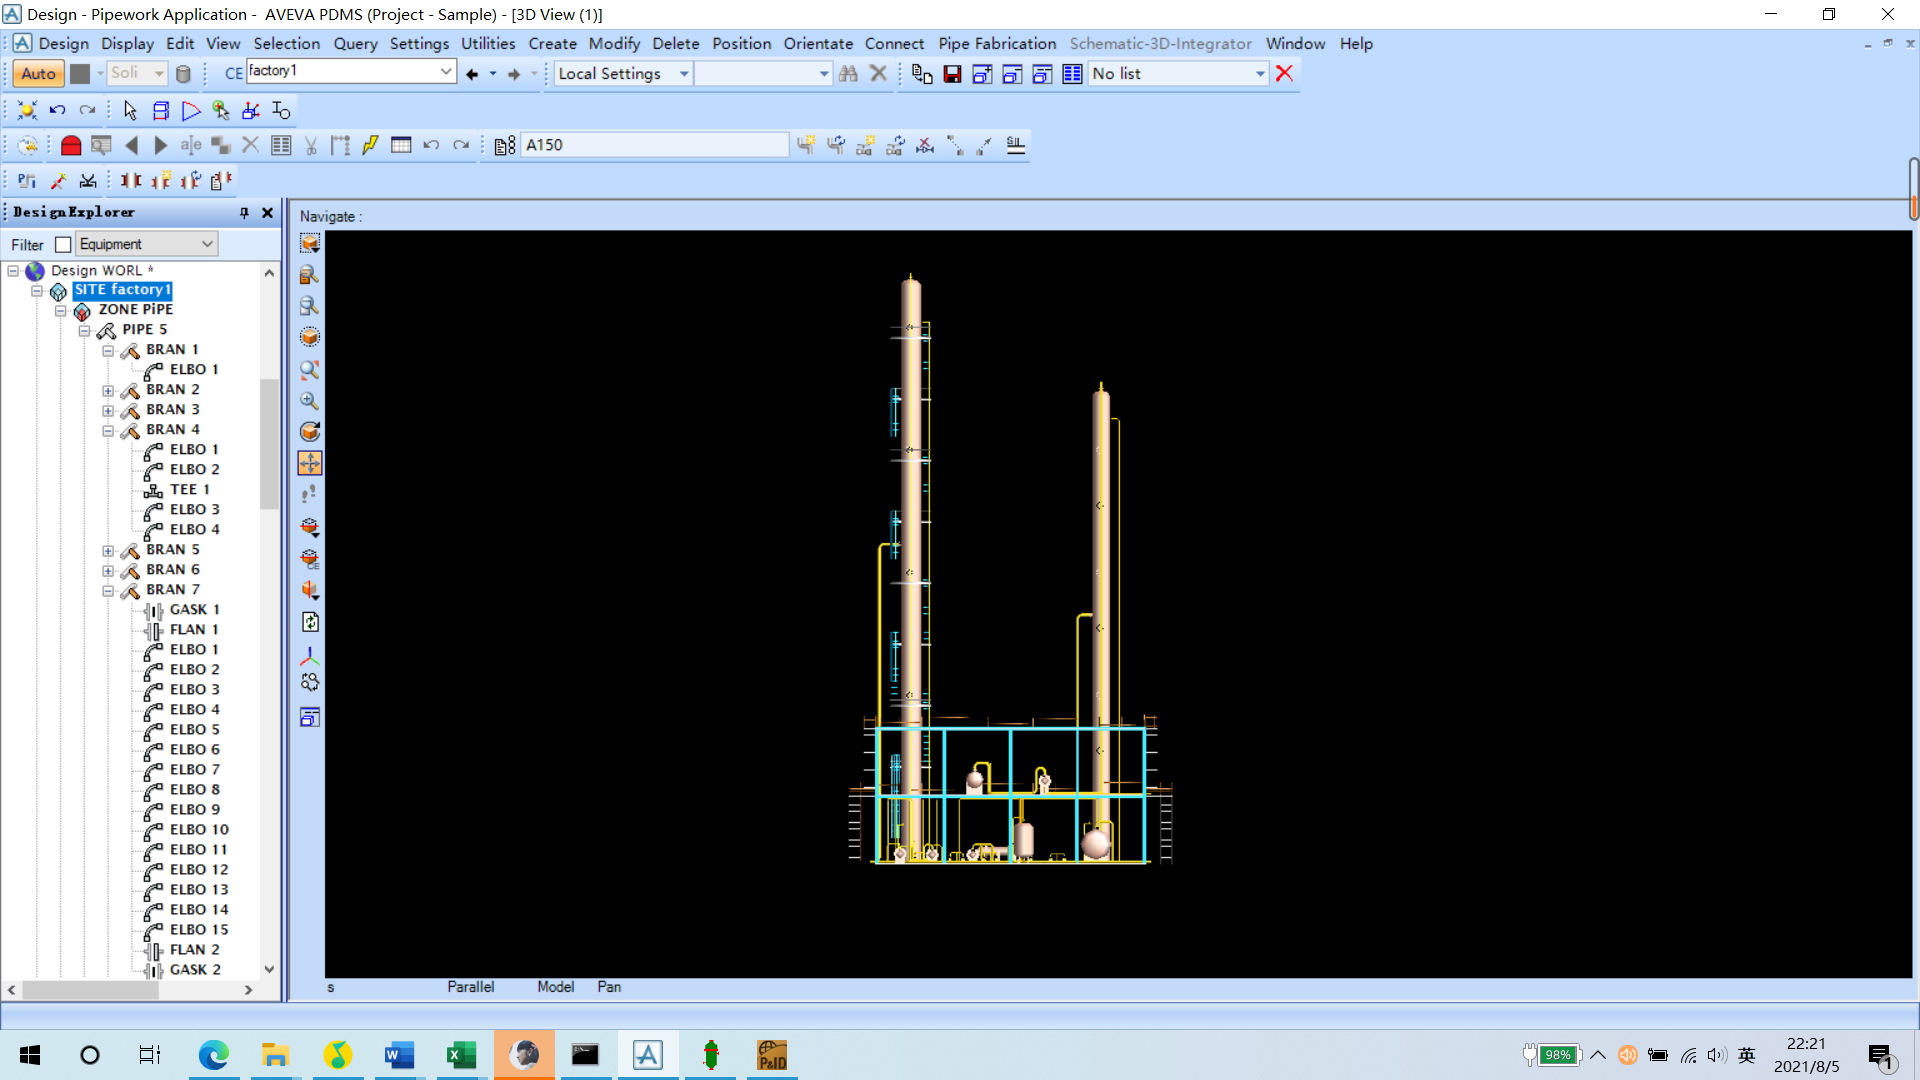This screenshot has width=1920, height=1080.
Task: Open the Orientate menu
Action: point(818,44)
